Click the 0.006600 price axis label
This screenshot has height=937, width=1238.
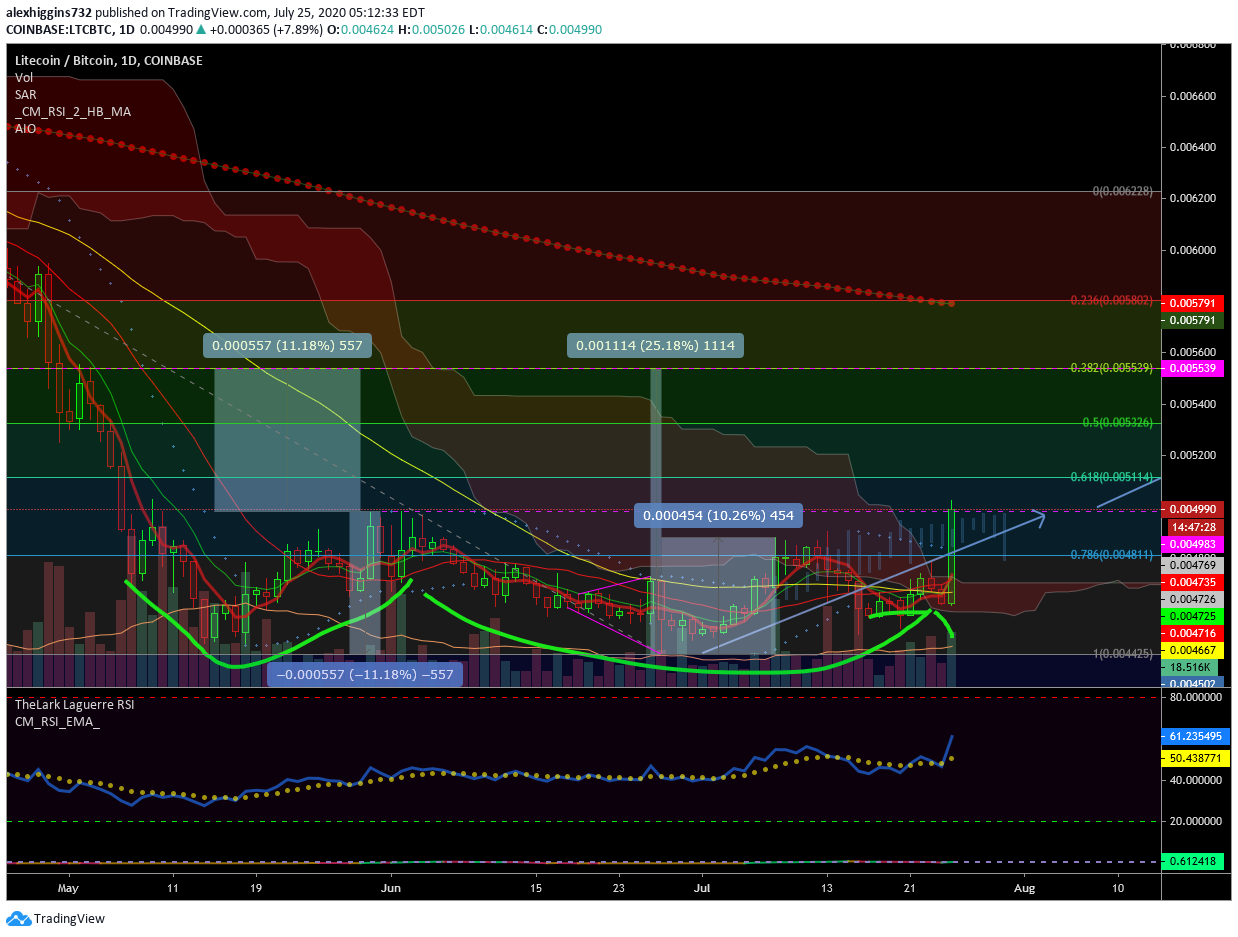click(1192, 96)
